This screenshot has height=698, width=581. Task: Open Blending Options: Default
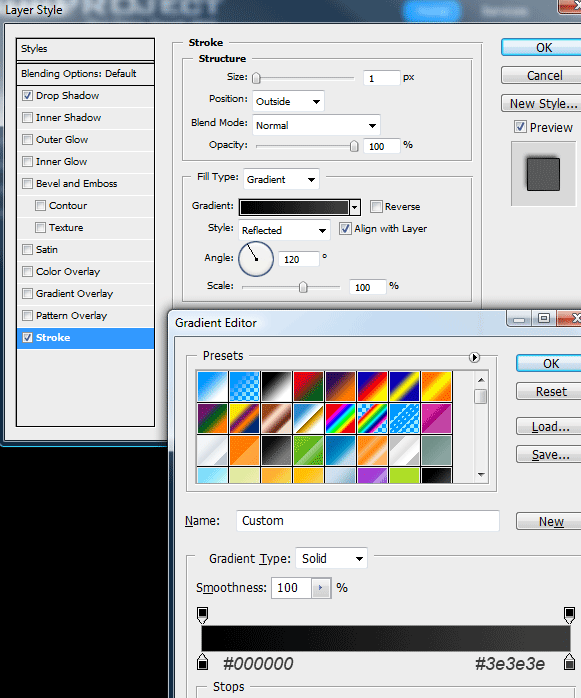85,74
